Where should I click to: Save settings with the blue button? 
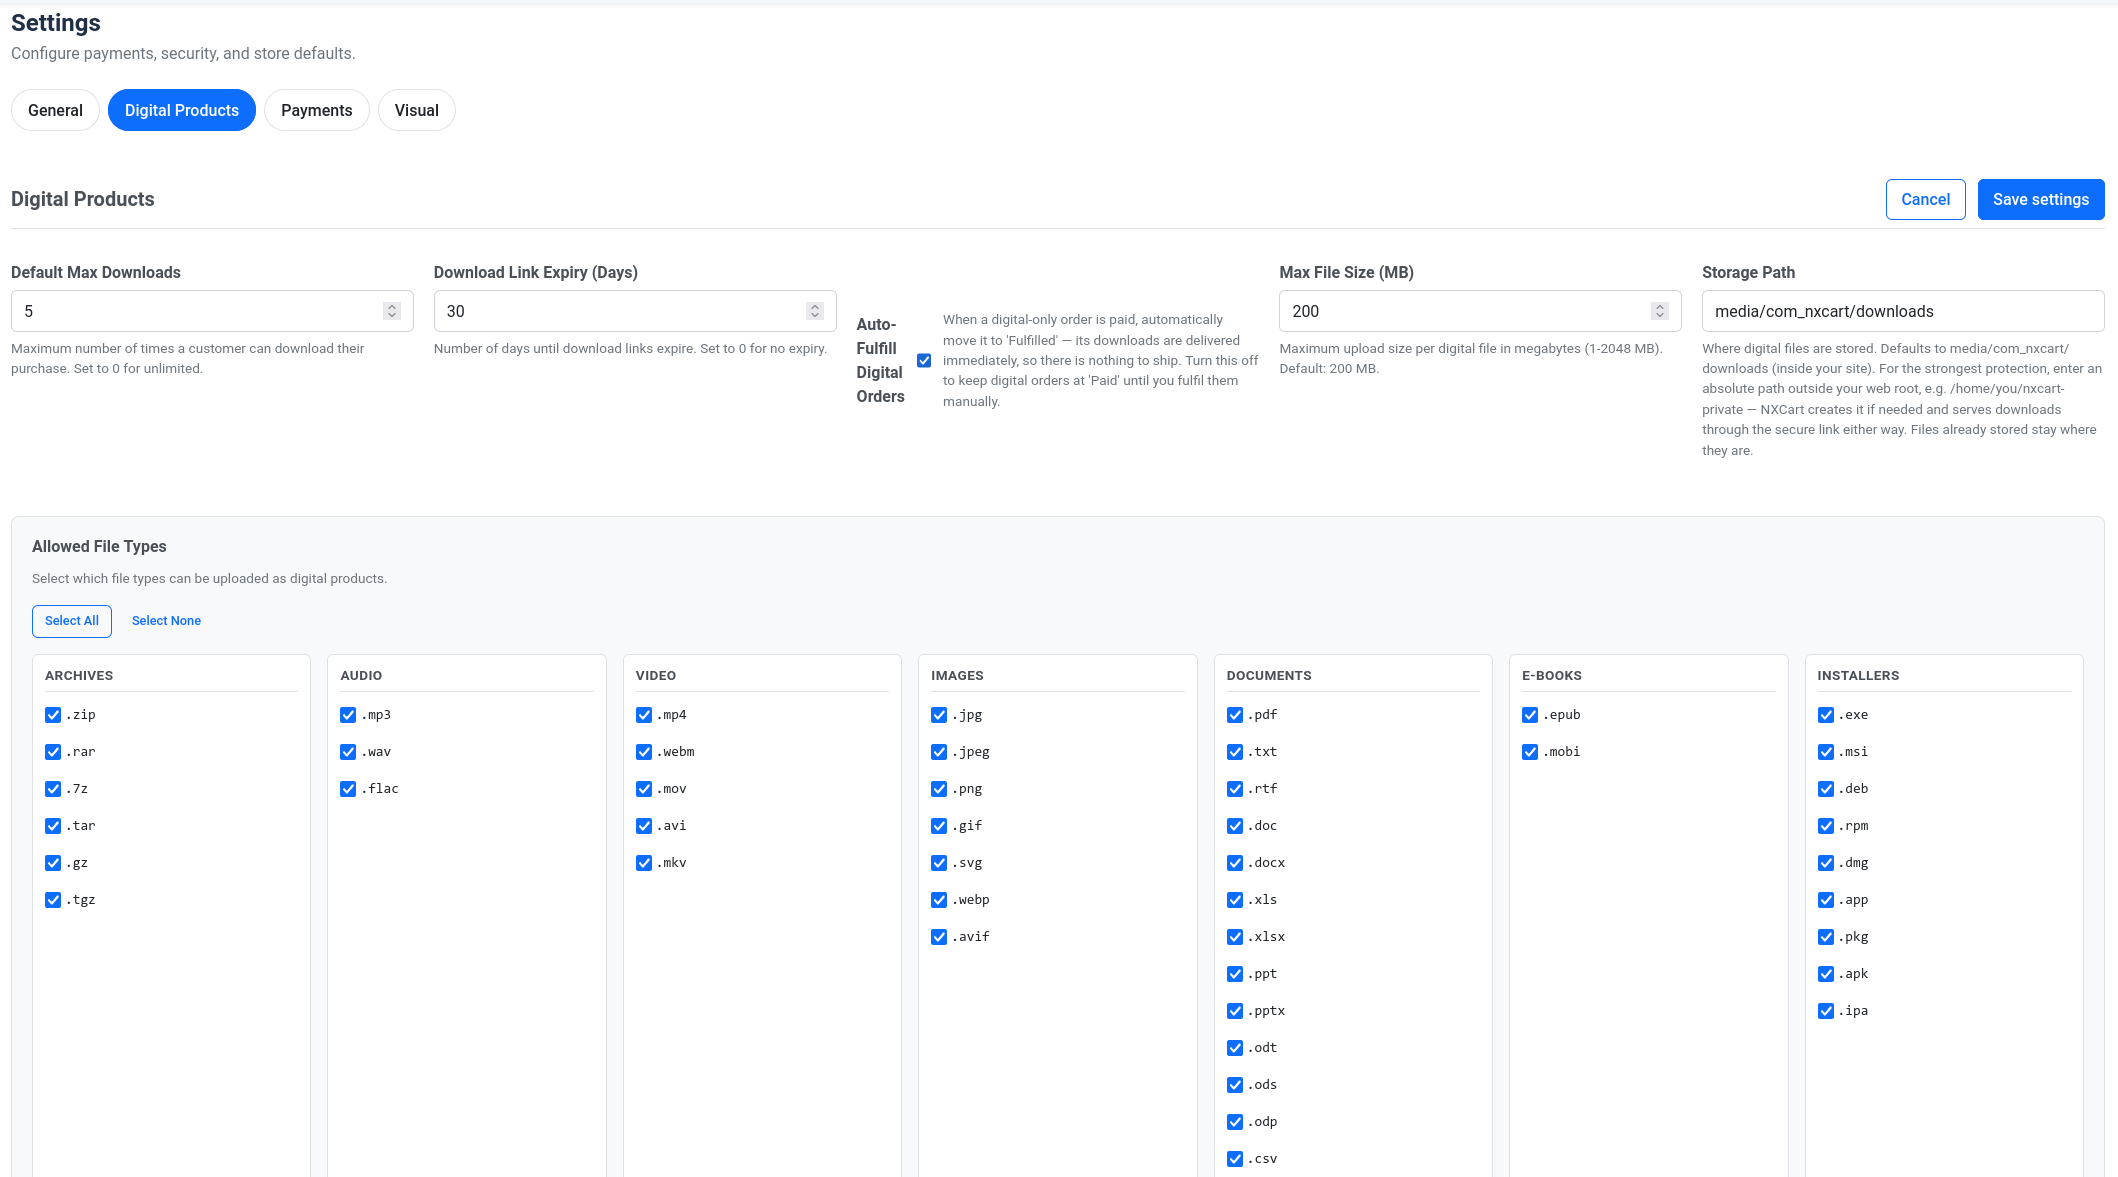[2041, 199]
